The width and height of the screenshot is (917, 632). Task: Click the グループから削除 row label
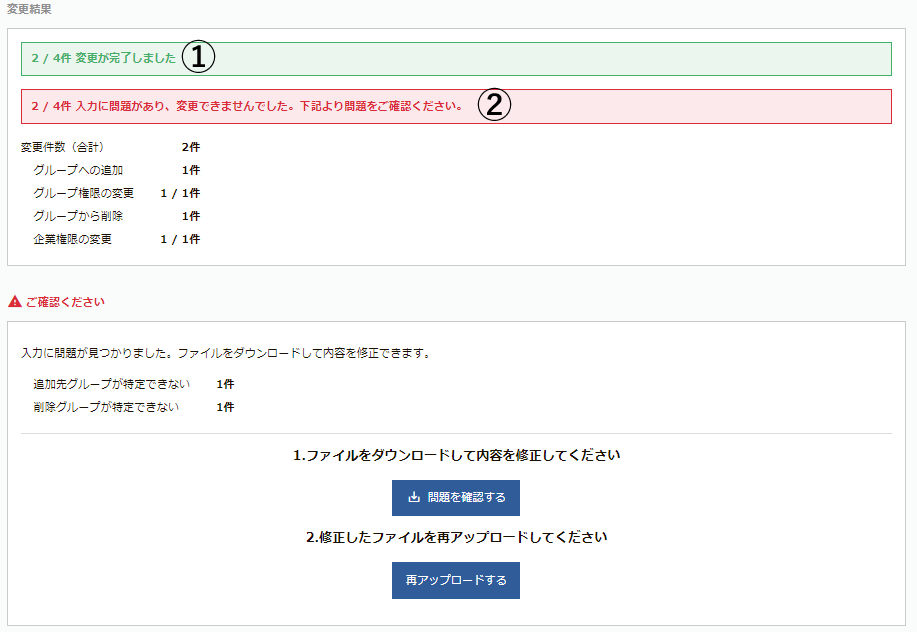click(78, 216)
